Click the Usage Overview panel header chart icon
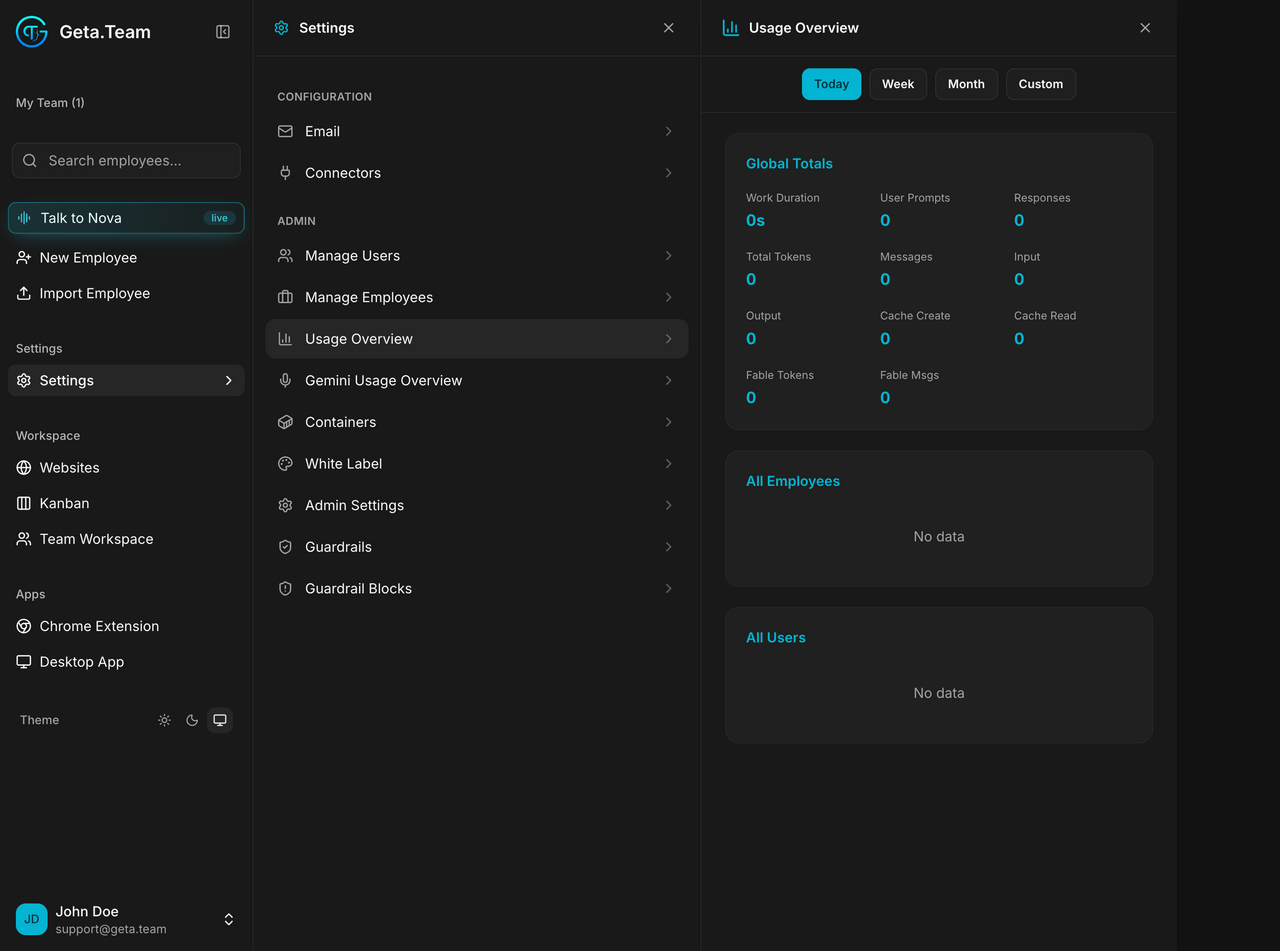 point(731,28)
